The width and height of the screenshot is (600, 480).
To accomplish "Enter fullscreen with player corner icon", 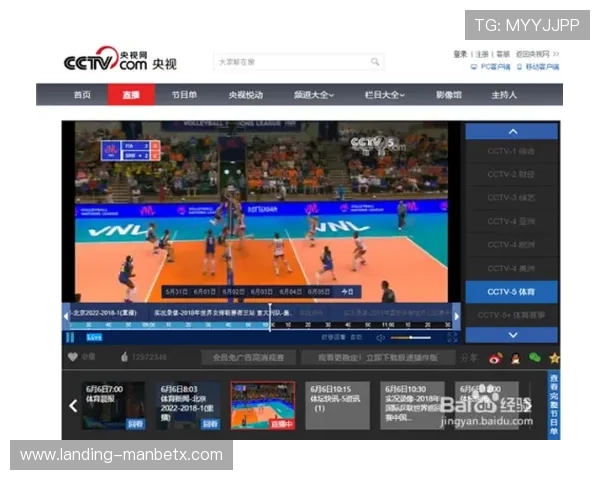I will [453, 338].
